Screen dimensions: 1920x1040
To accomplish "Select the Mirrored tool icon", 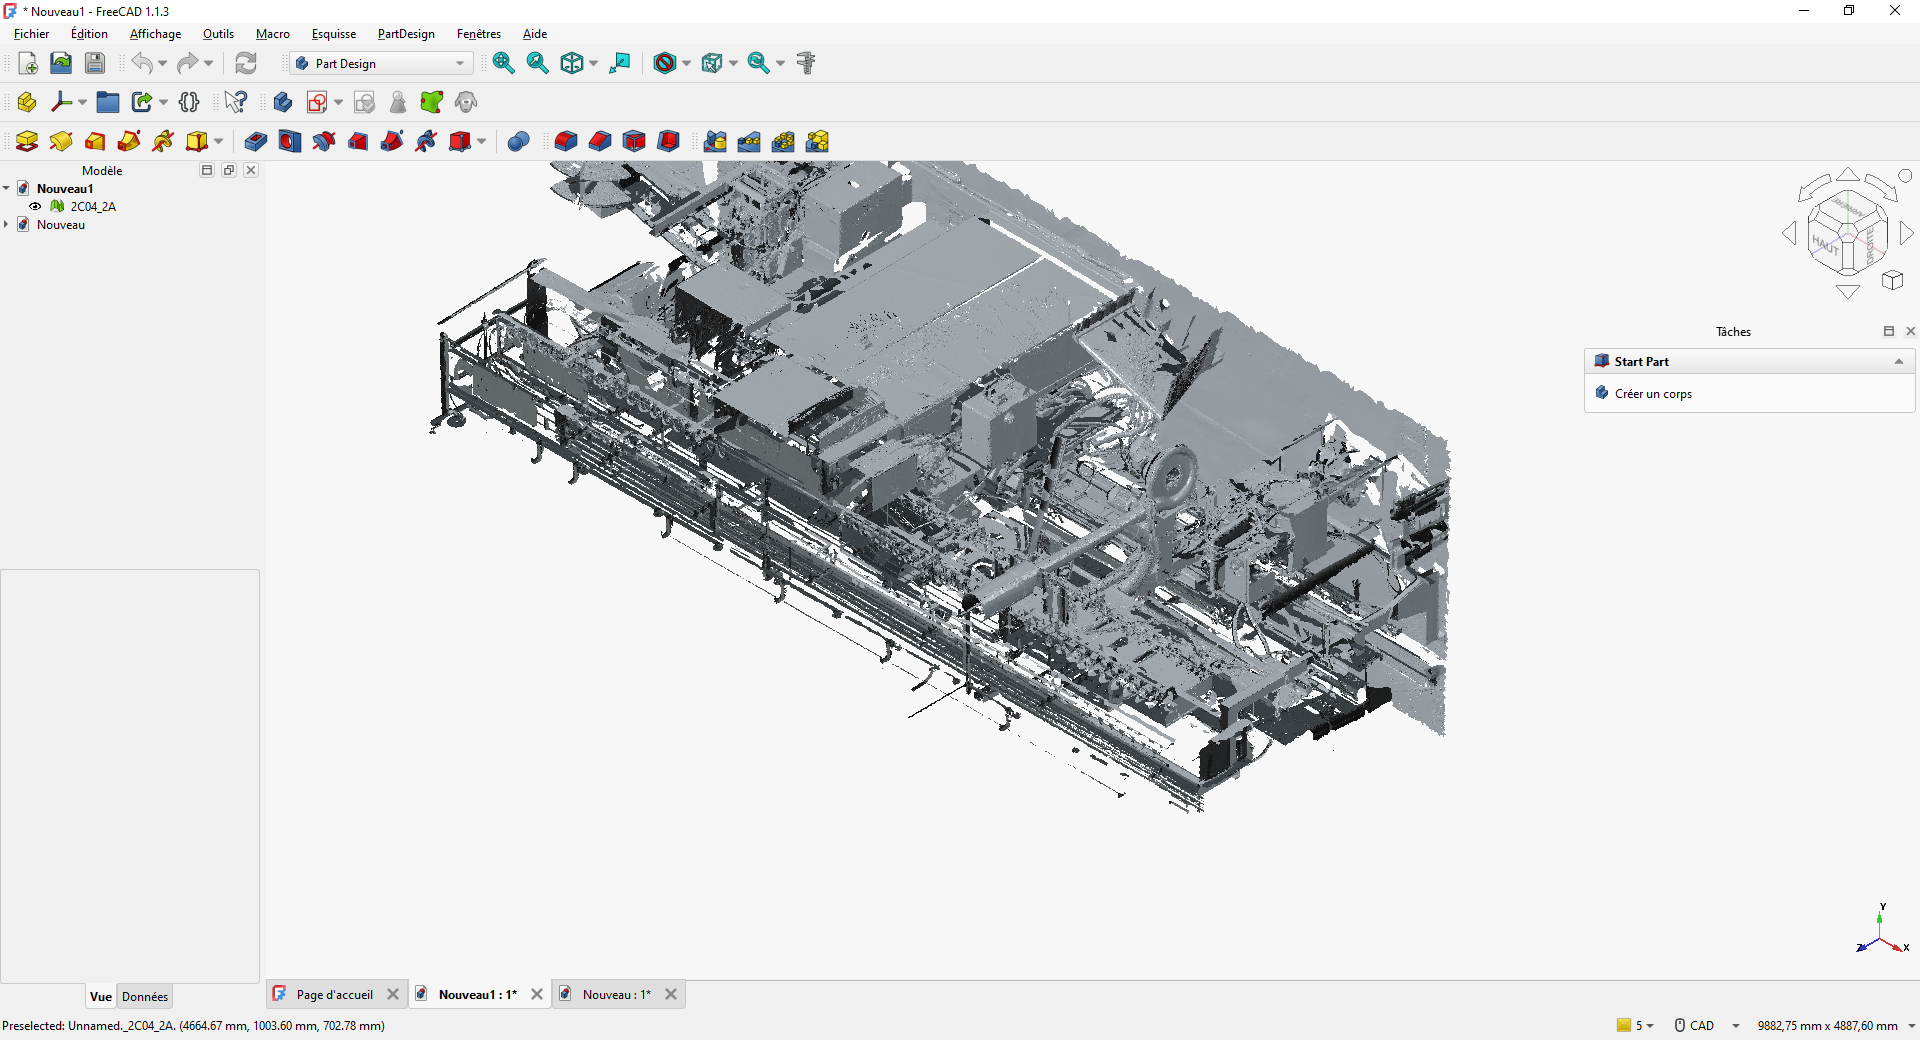I will click(715, 141).
